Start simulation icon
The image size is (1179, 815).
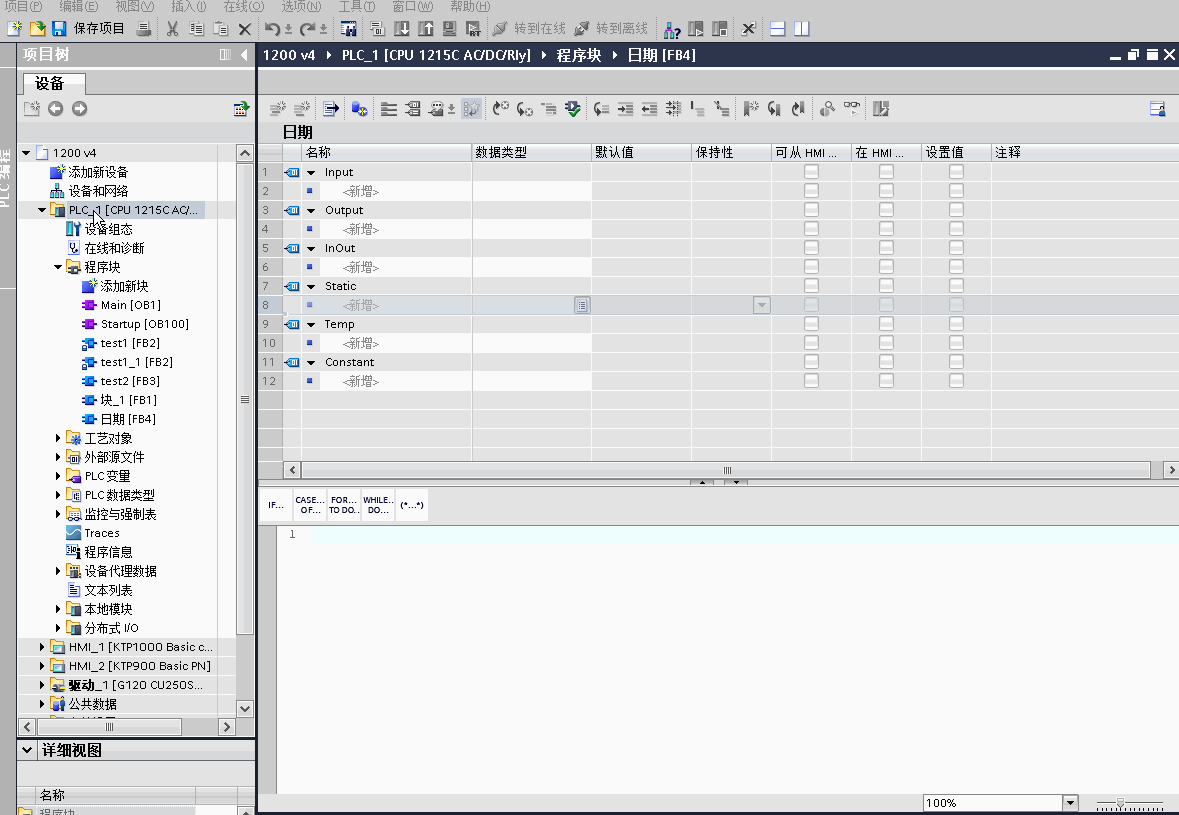tap(450, 29)
